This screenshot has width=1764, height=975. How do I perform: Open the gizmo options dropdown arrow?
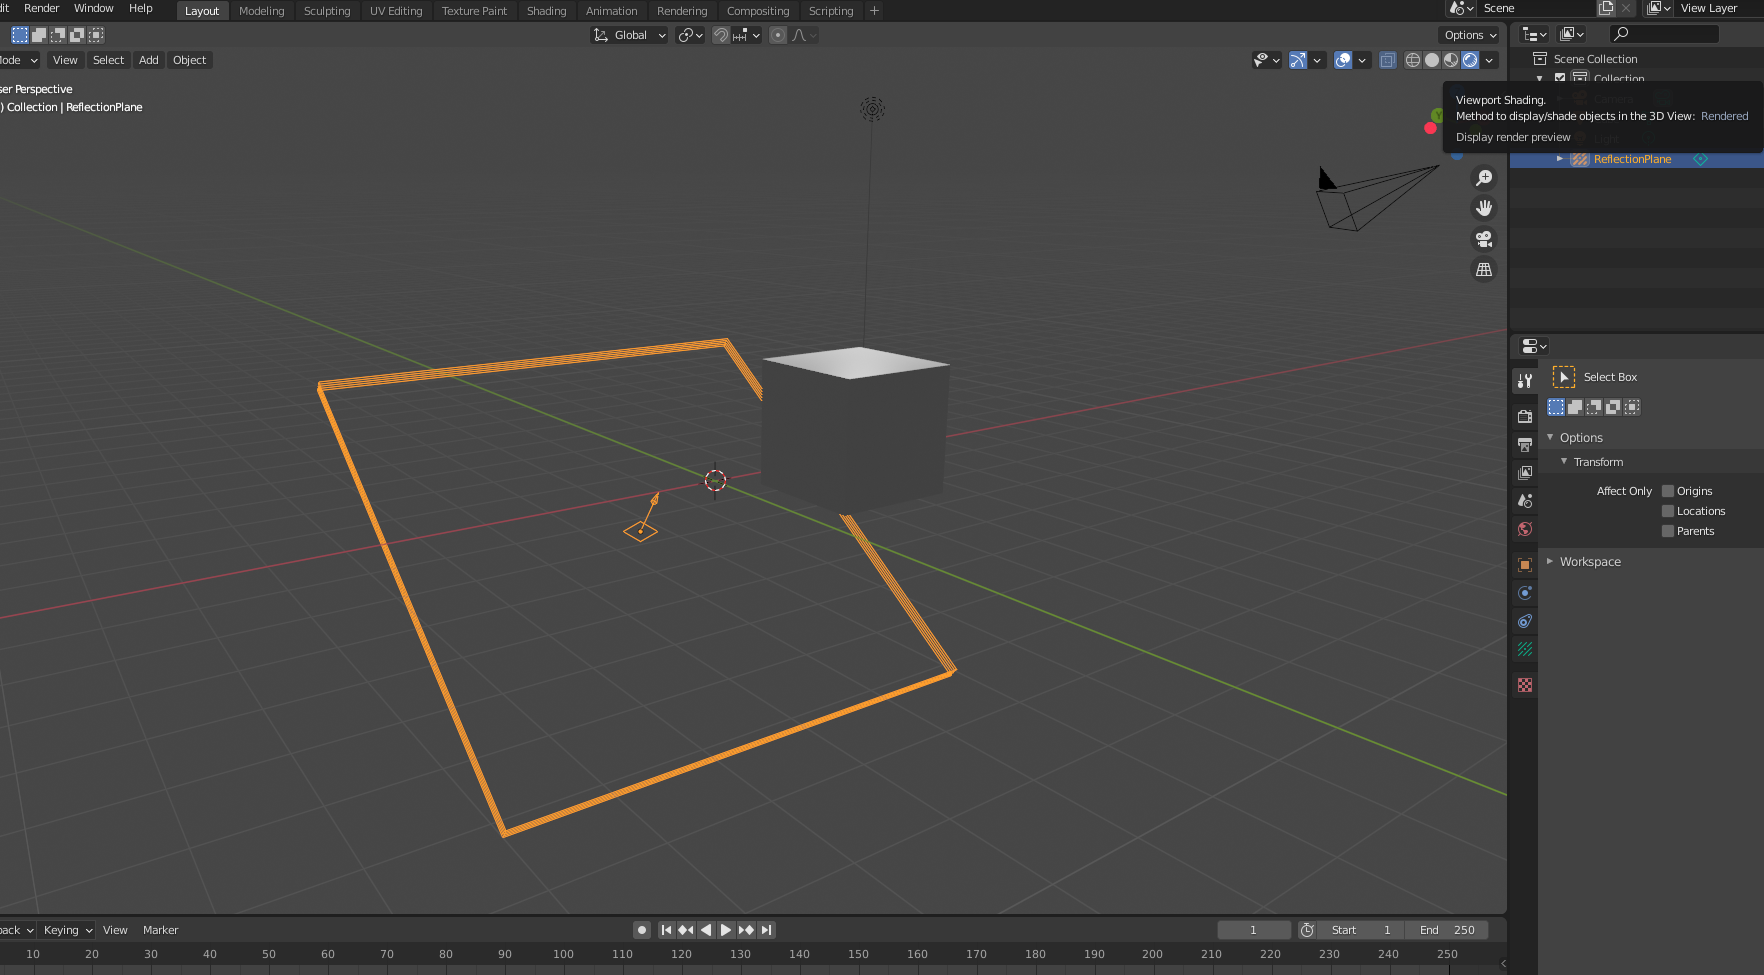coord(1317,60)
